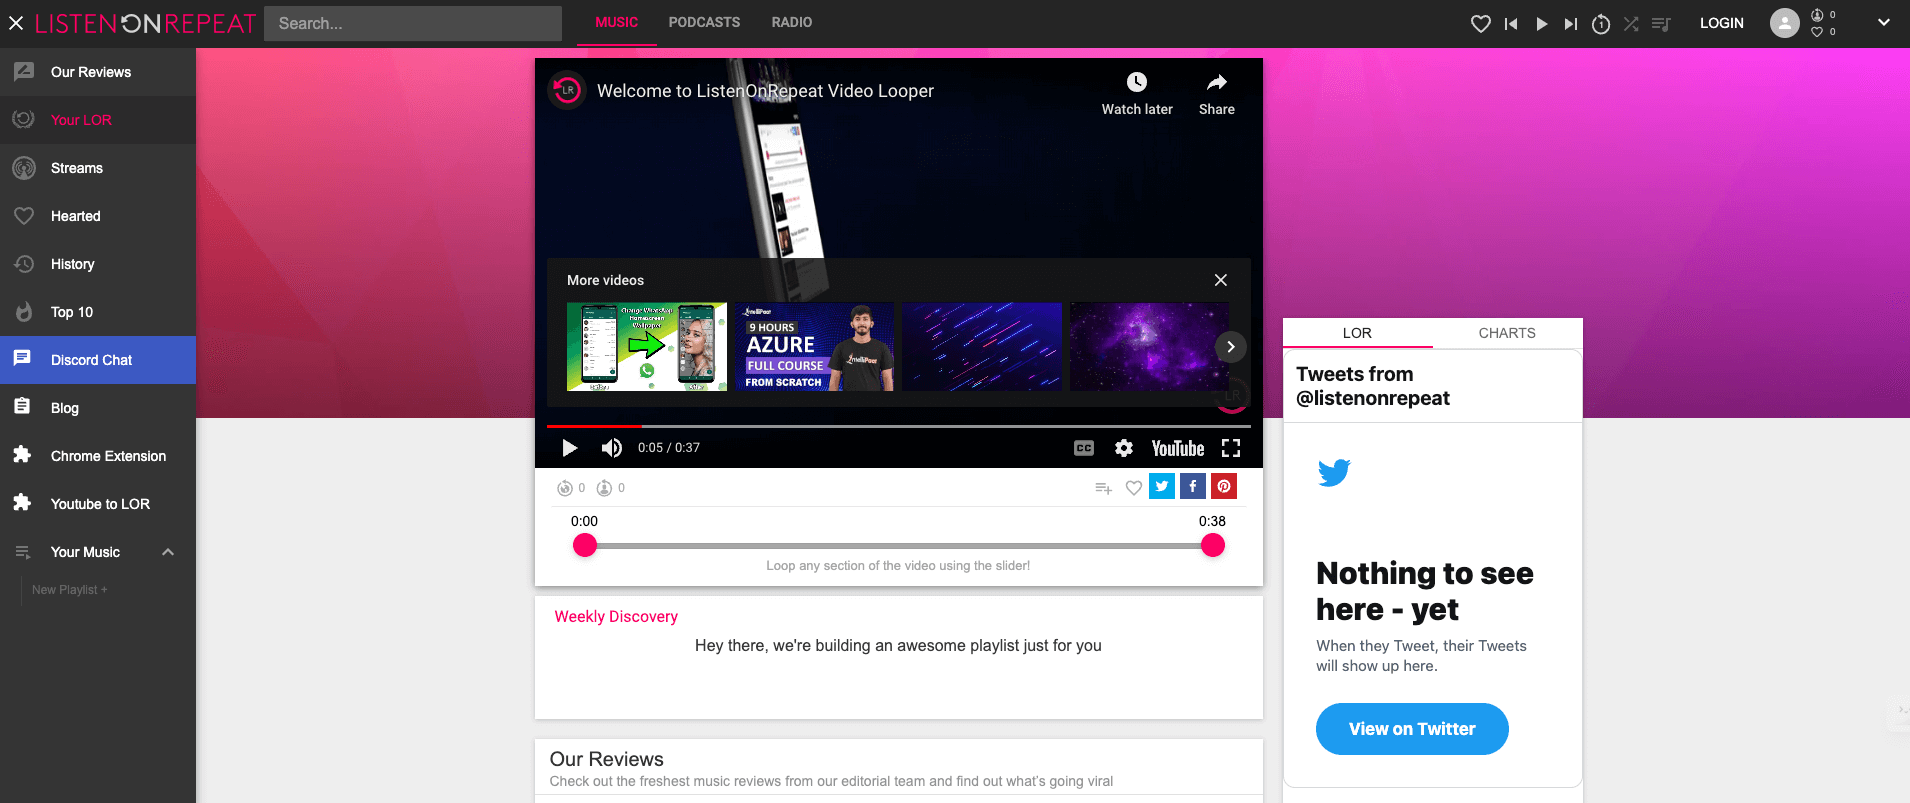Image resolution: width=1910 pixels, height=803 pixels.
Task: Mute the video volume
Action: coord(611,448)
